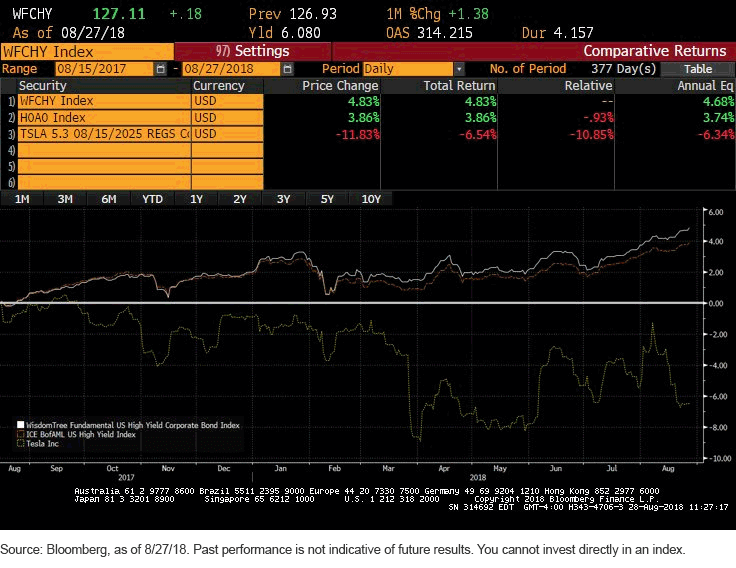
Task: Click WisdomTree index white legend swatch
Action: (21, 425)
